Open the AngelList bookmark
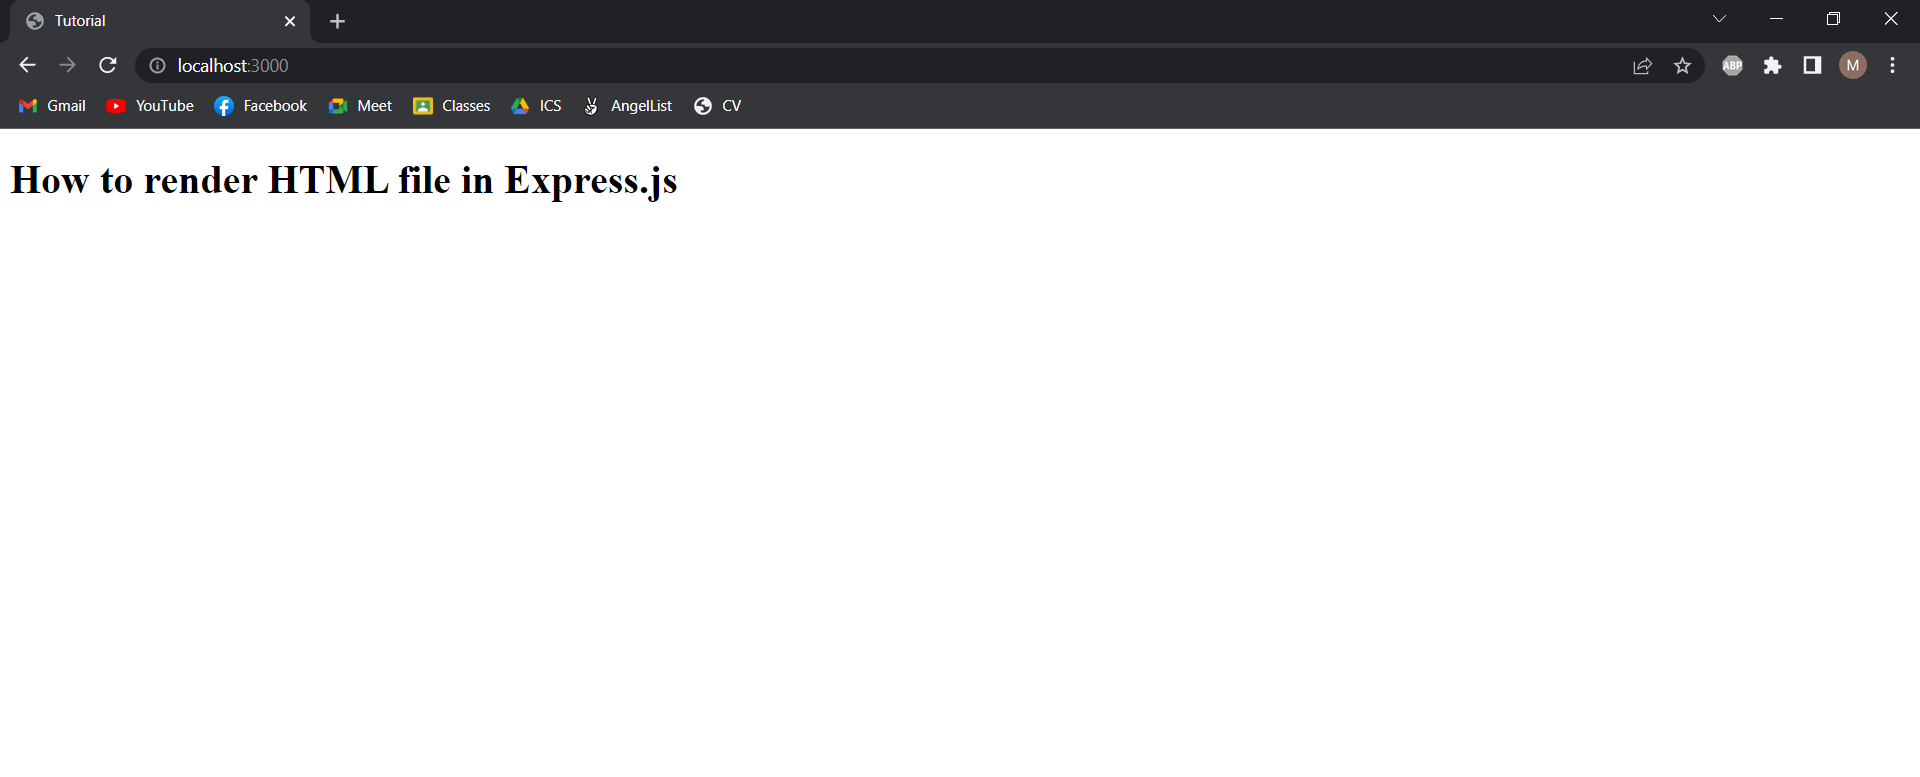The height and width of the screenshot is (777, 1920). (x=628, y=106)
